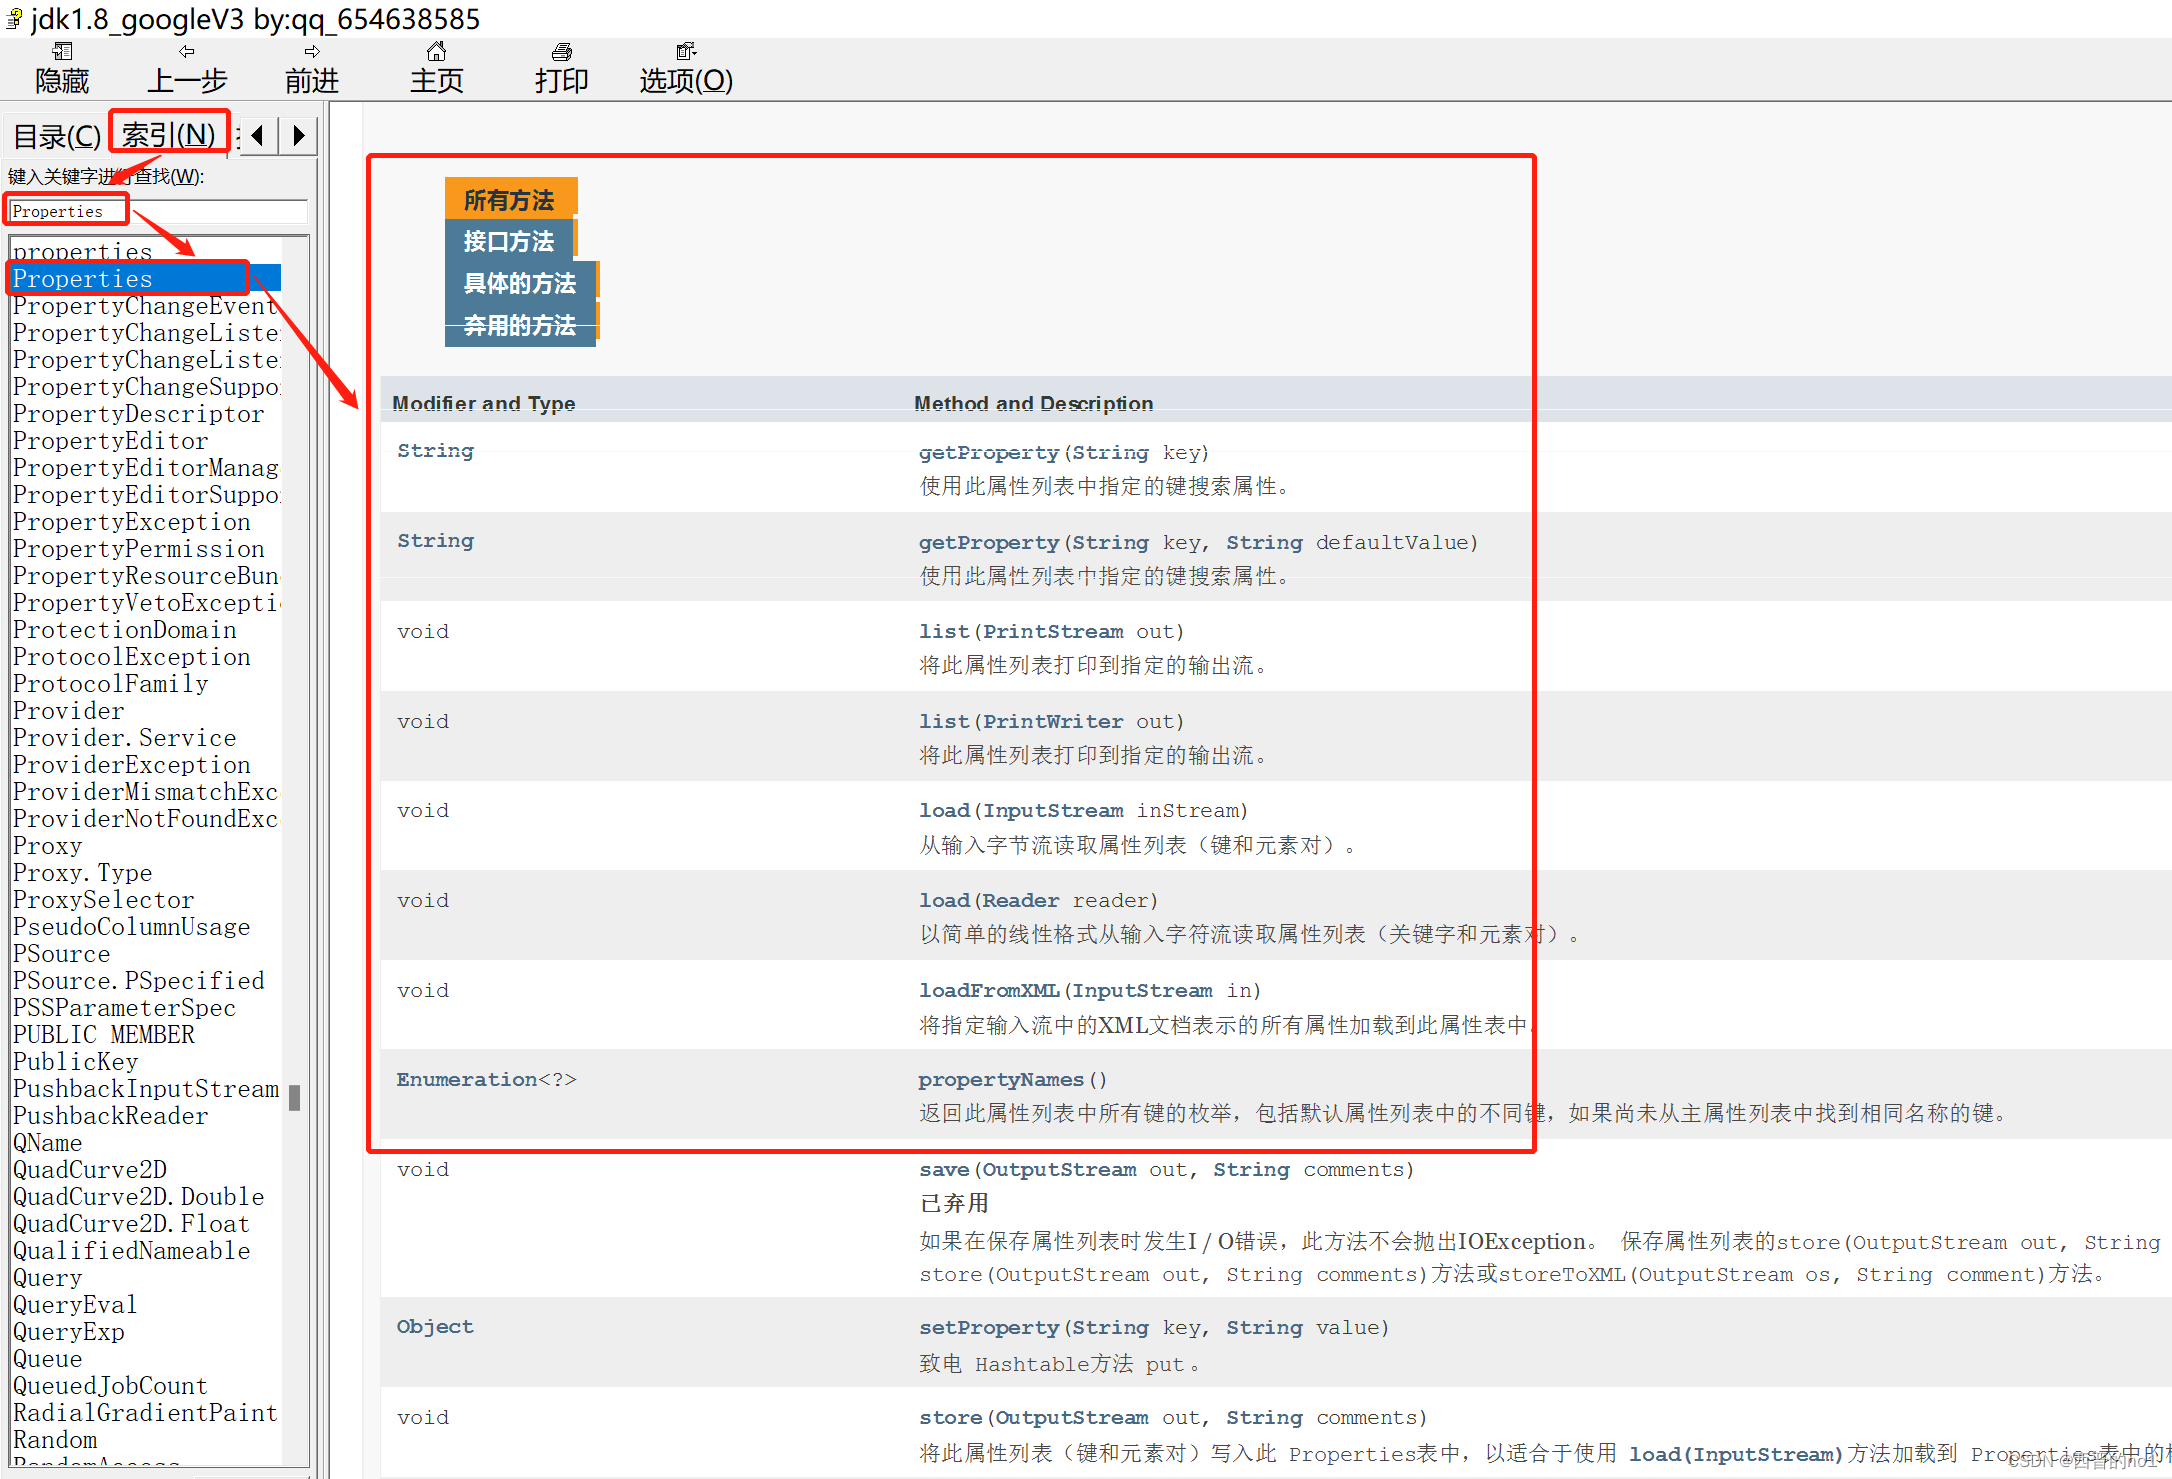Select the 所有方法 all methods tab
The height and width of the screenshot is (1479, 2172).
pos(510,200)
